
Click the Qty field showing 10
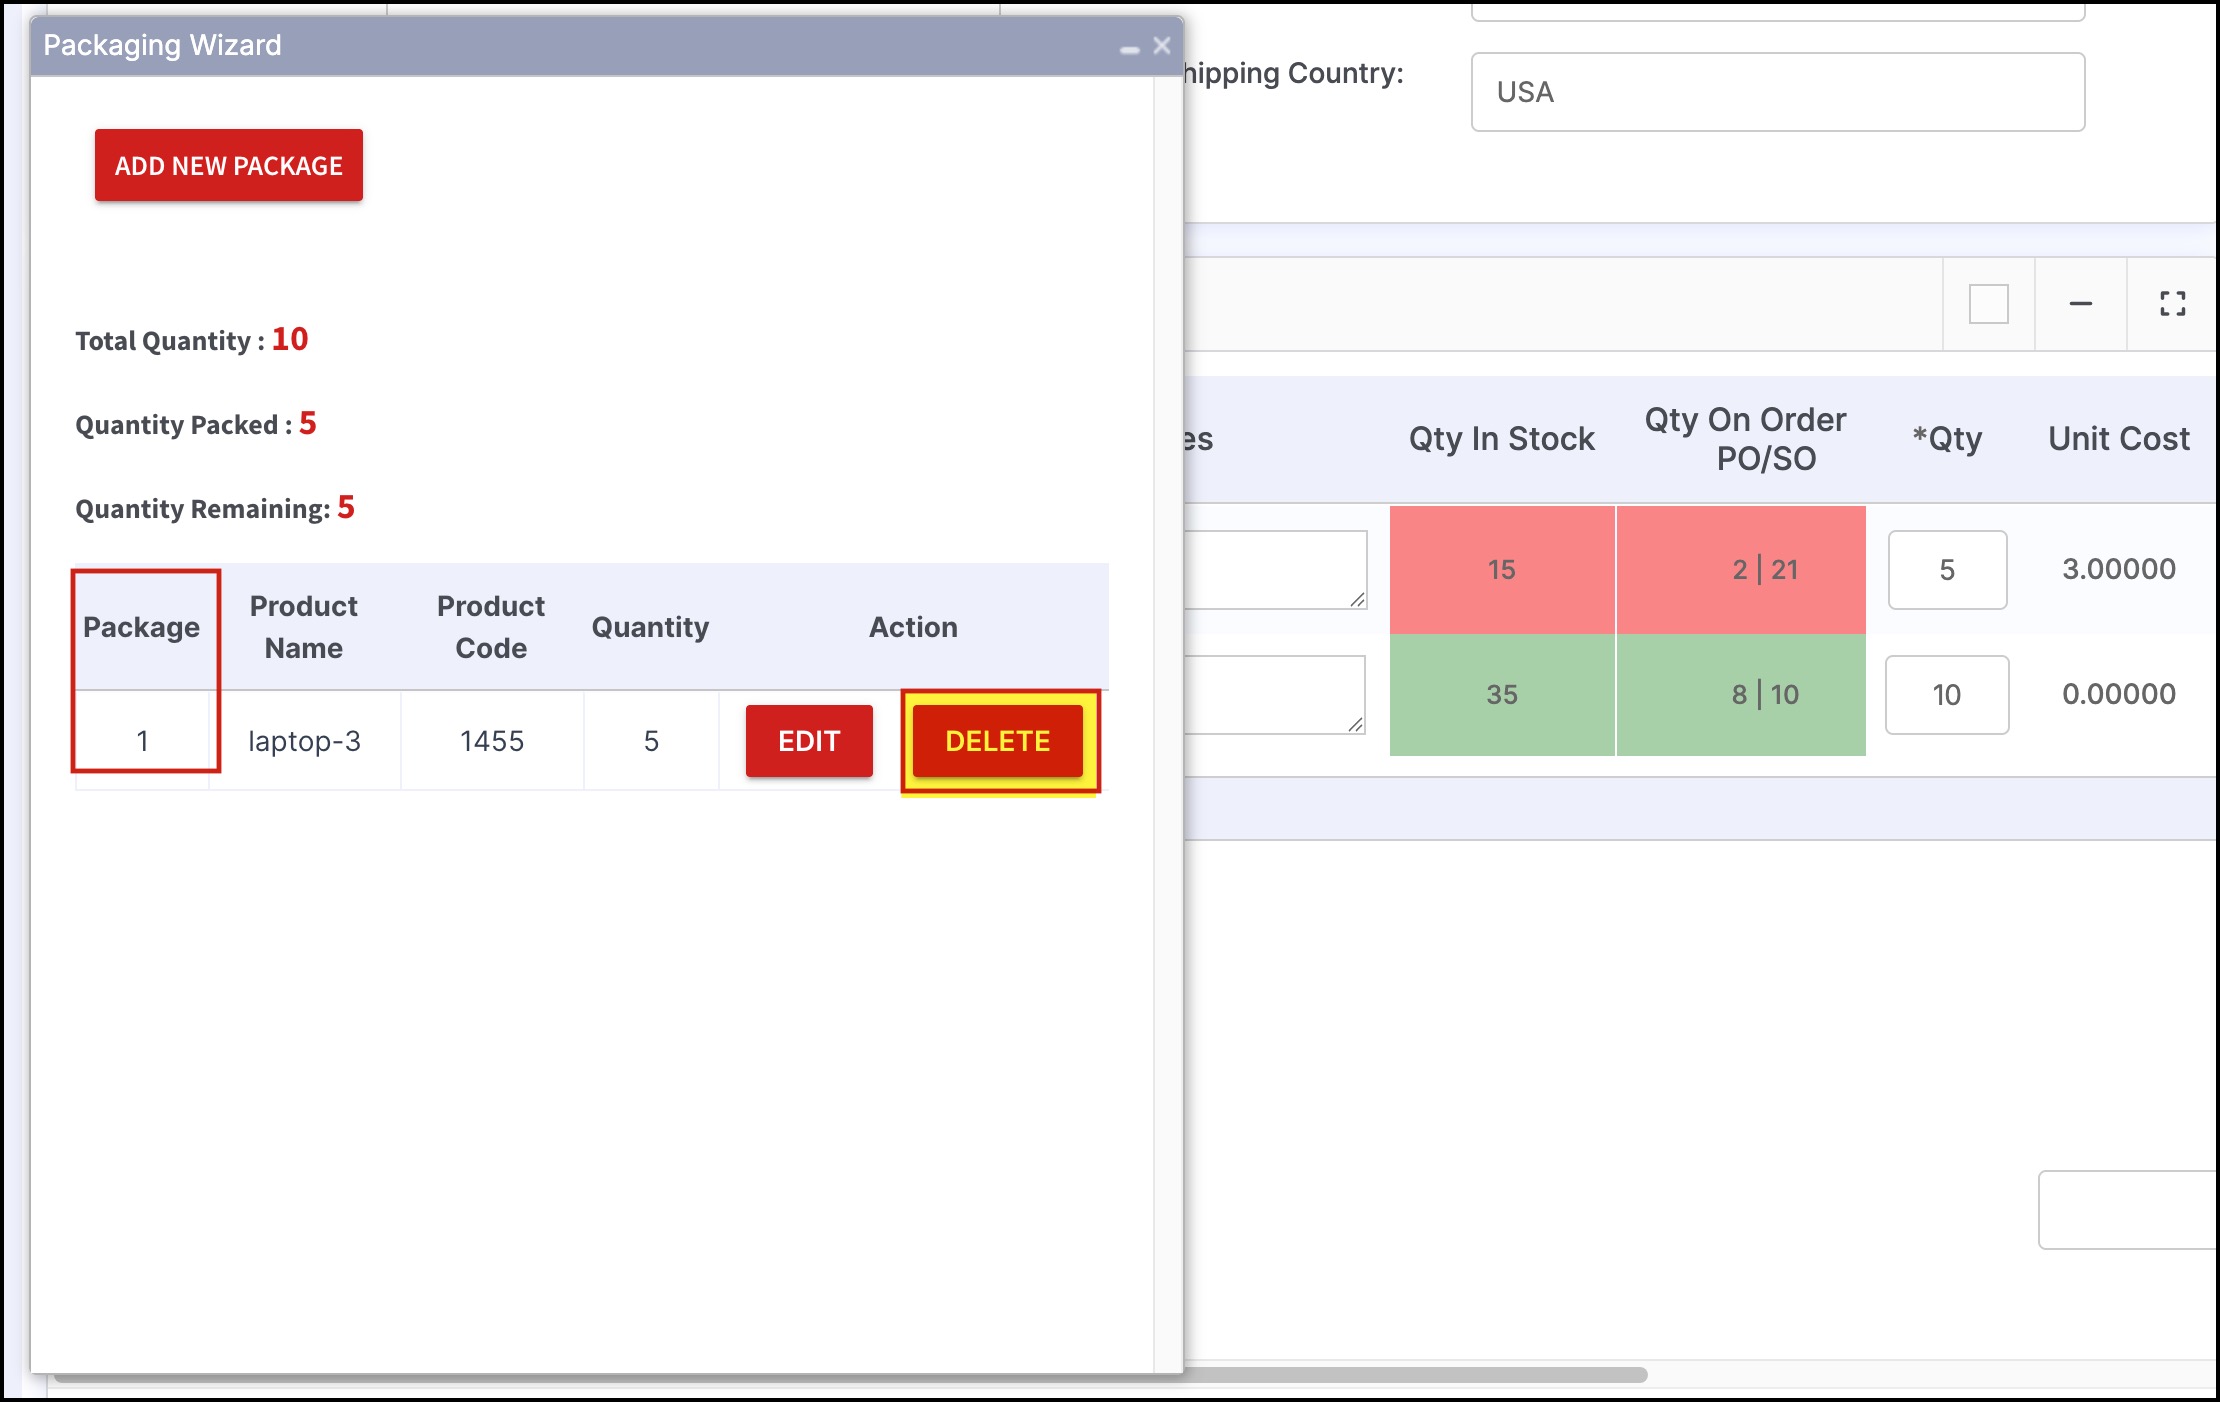1946,695
